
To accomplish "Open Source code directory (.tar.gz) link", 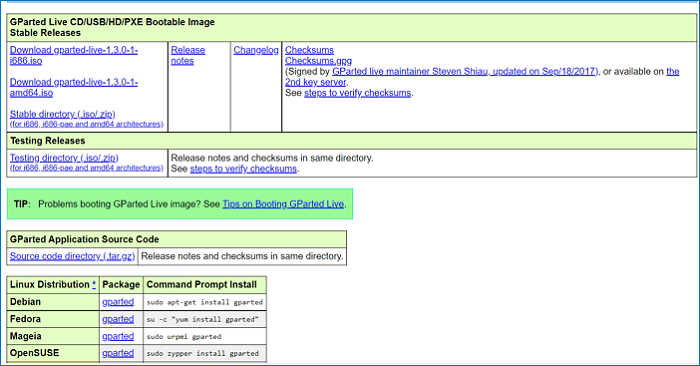I will click(x=72, y=256).
